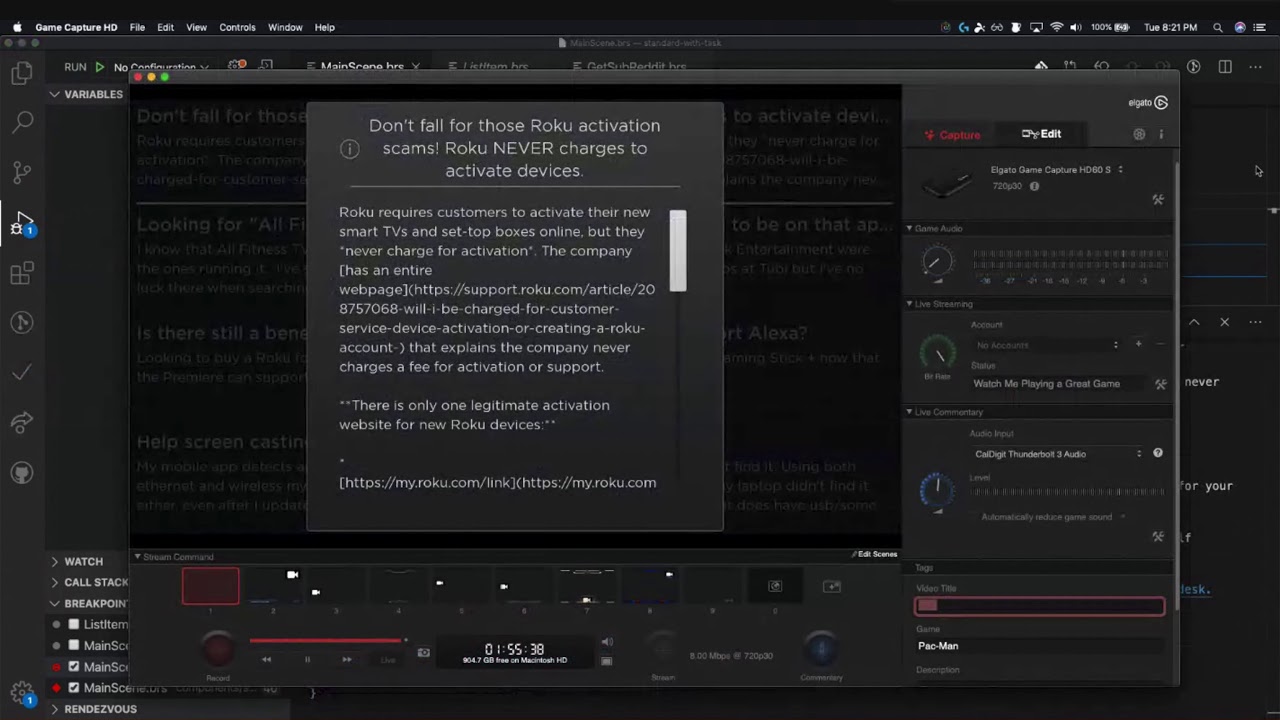Click the Status field Watch Me Playing a Great Game
The image size is (1280, 720).
[x=1060, y=384]
